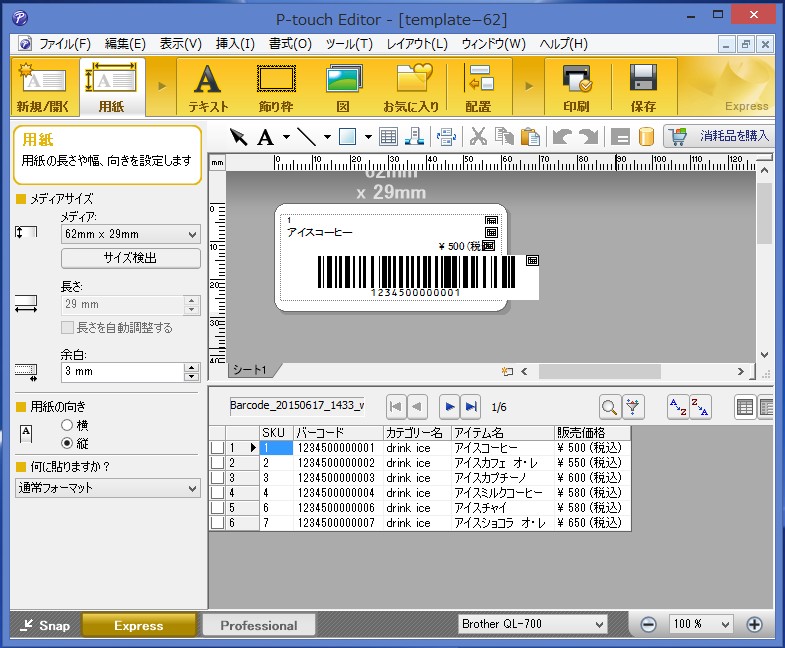Save the template using 保存

coord(643,88)
